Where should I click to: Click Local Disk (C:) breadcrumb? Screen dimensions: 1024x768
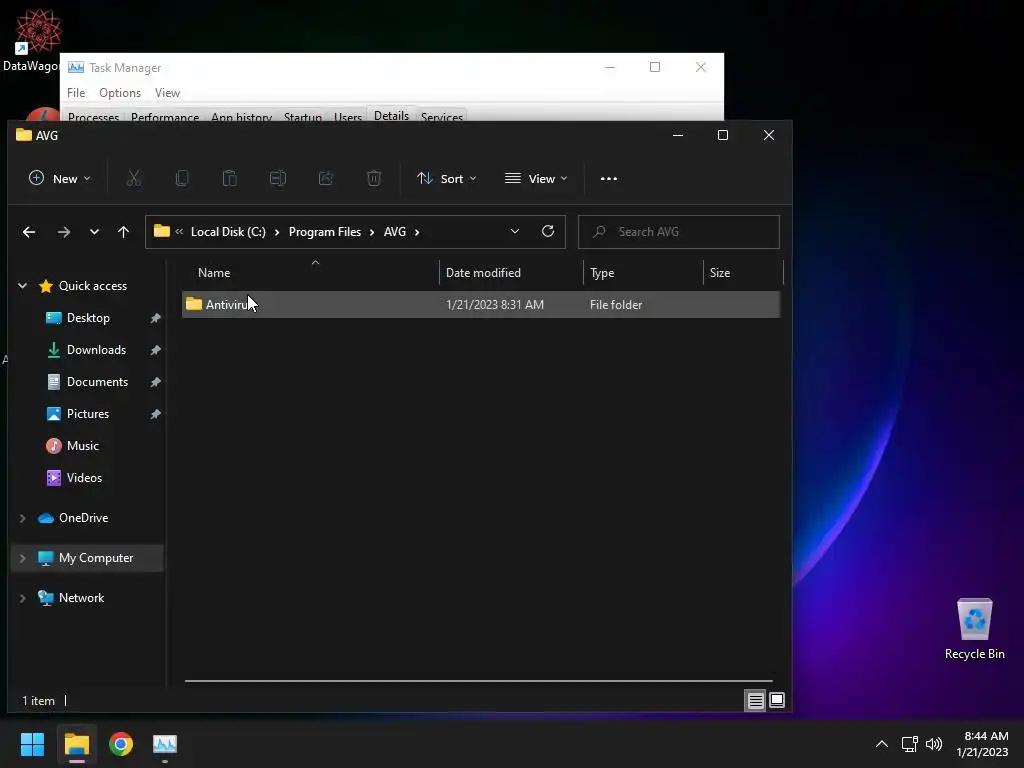(x=228, y=232)
